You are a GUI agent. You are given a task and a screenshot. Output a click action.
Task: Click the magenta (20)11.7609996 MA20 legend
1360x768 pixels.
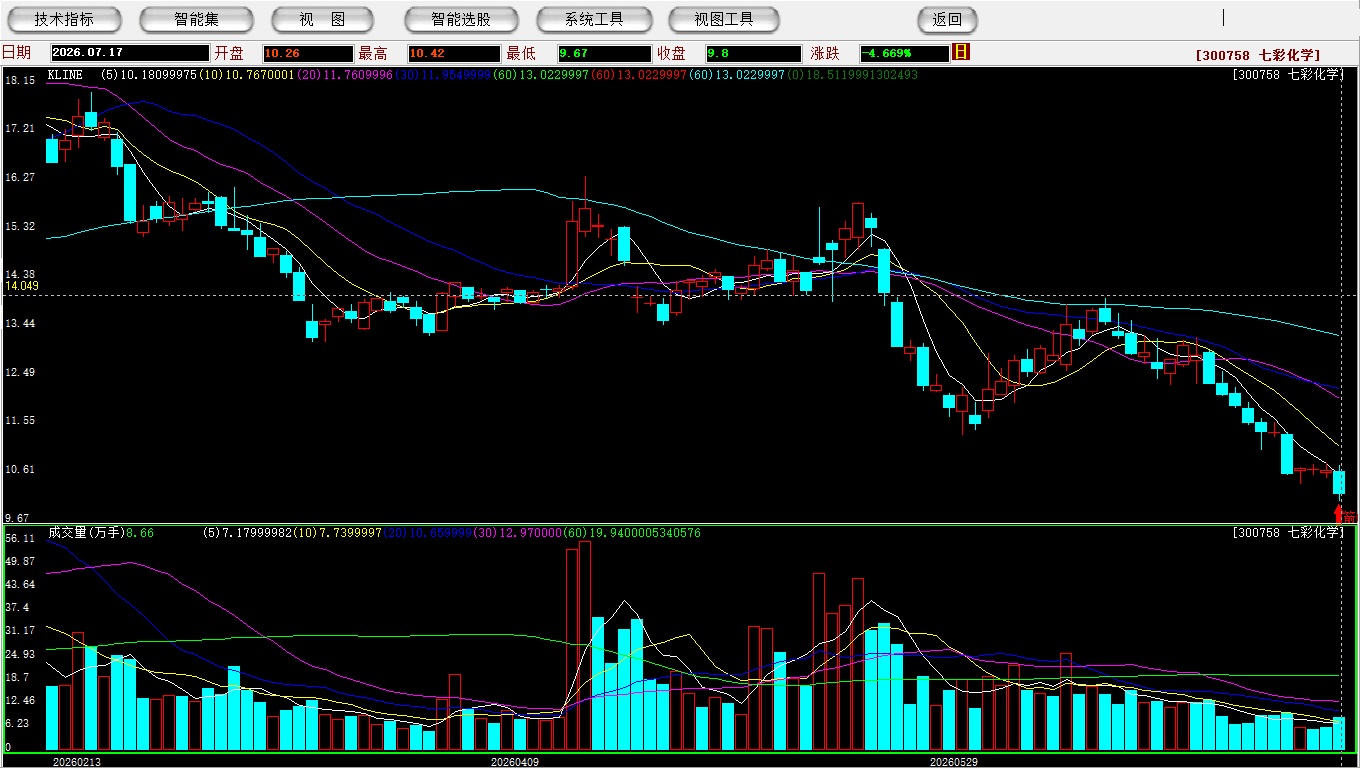tap(345, 75)
